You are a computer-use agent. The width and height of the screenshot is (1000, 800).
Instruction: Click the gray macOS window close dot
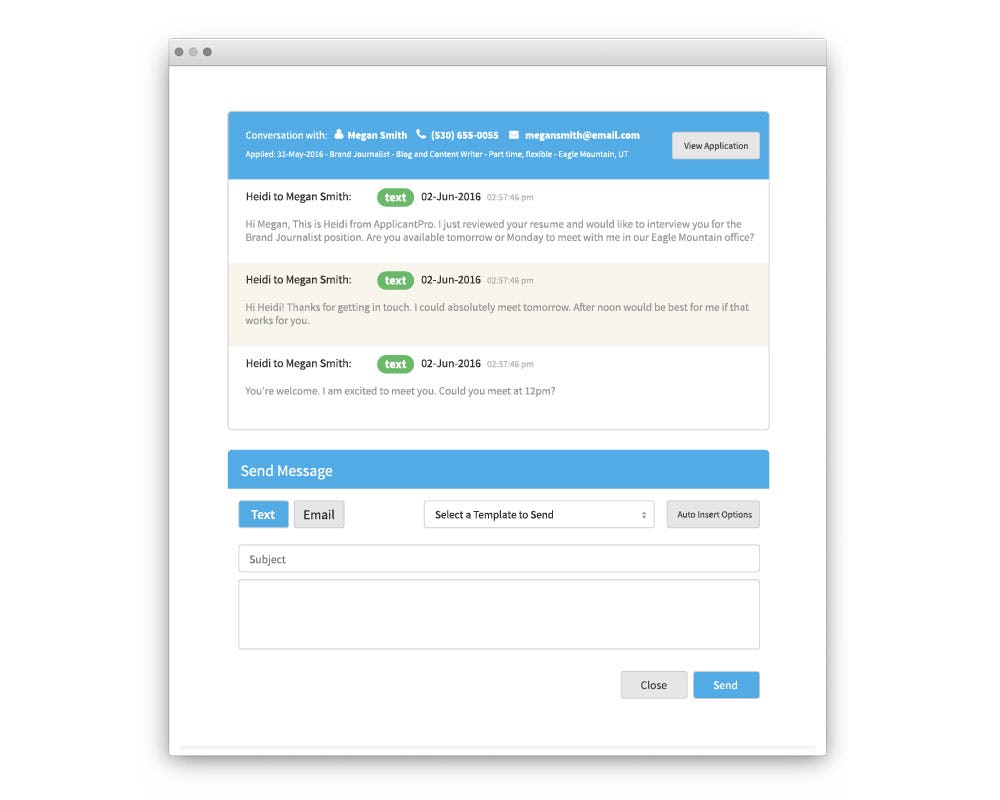pos(179,52)
